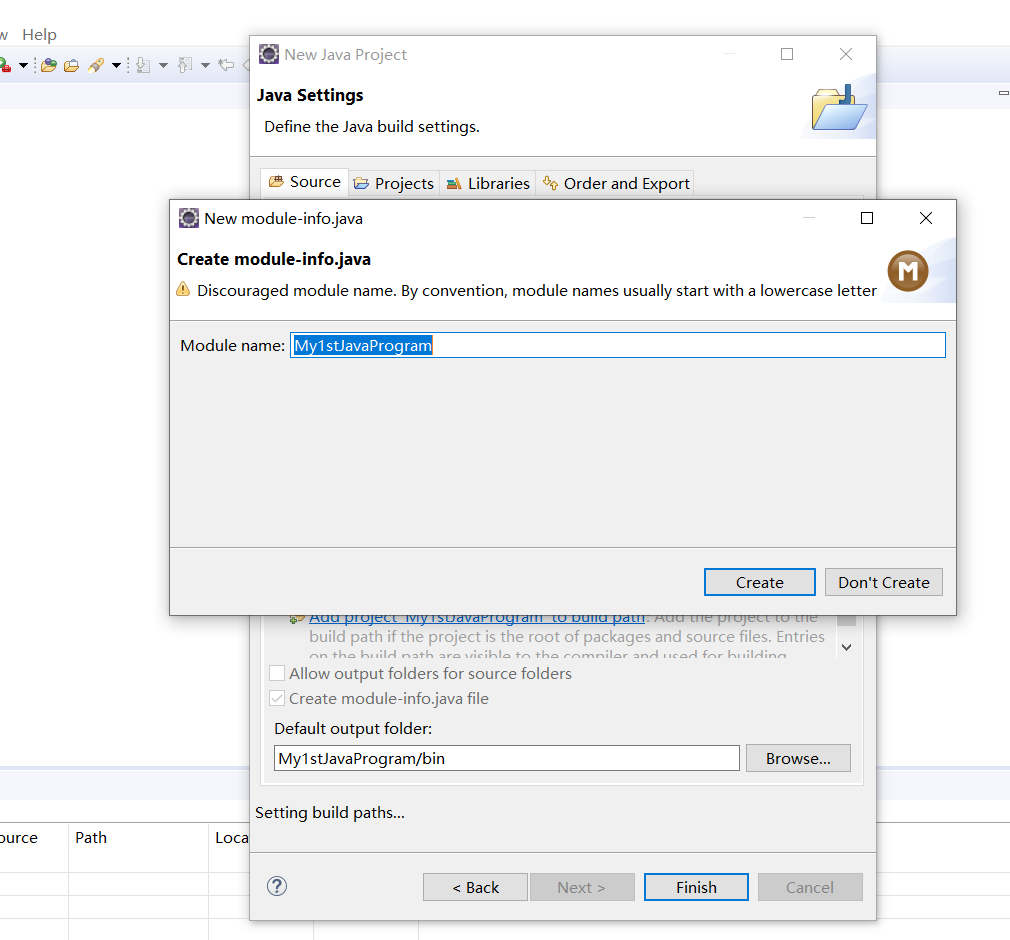Click the Previous Annotation toolbar icon
This screenshot has width=1010, height=940.
tap(186, 65)
